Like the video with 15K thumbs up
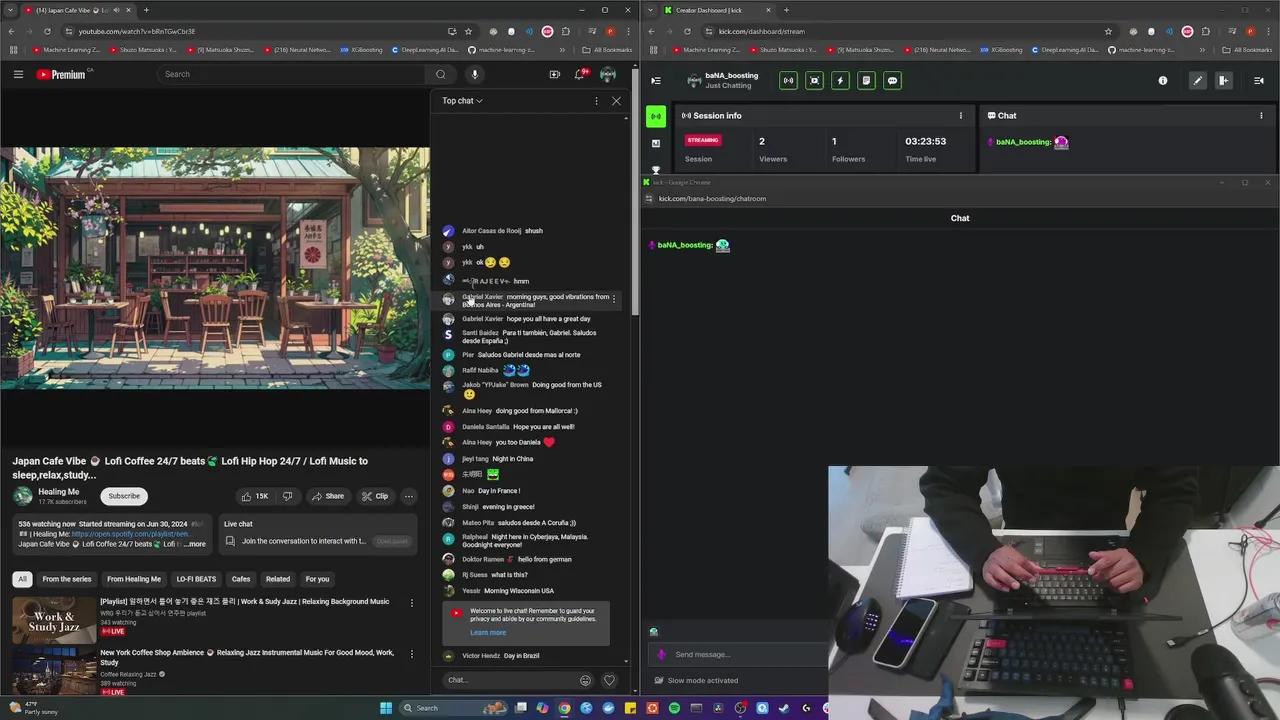Image resolution: width=1280 pixels, height=720 pixels. (254, 496)
